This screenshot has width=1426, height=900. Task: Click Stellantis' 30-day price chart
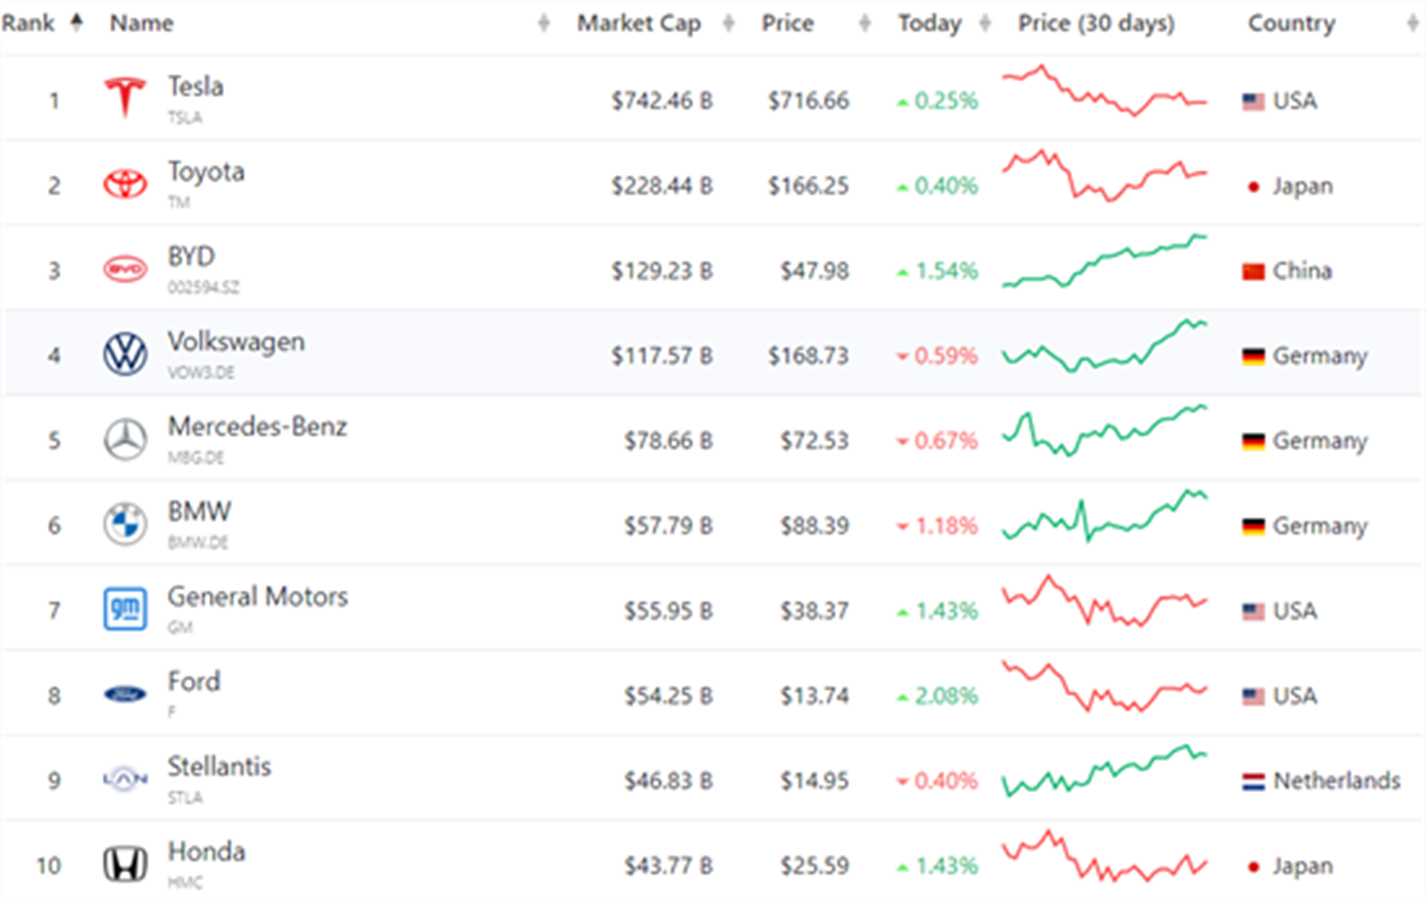point(1105,771)
